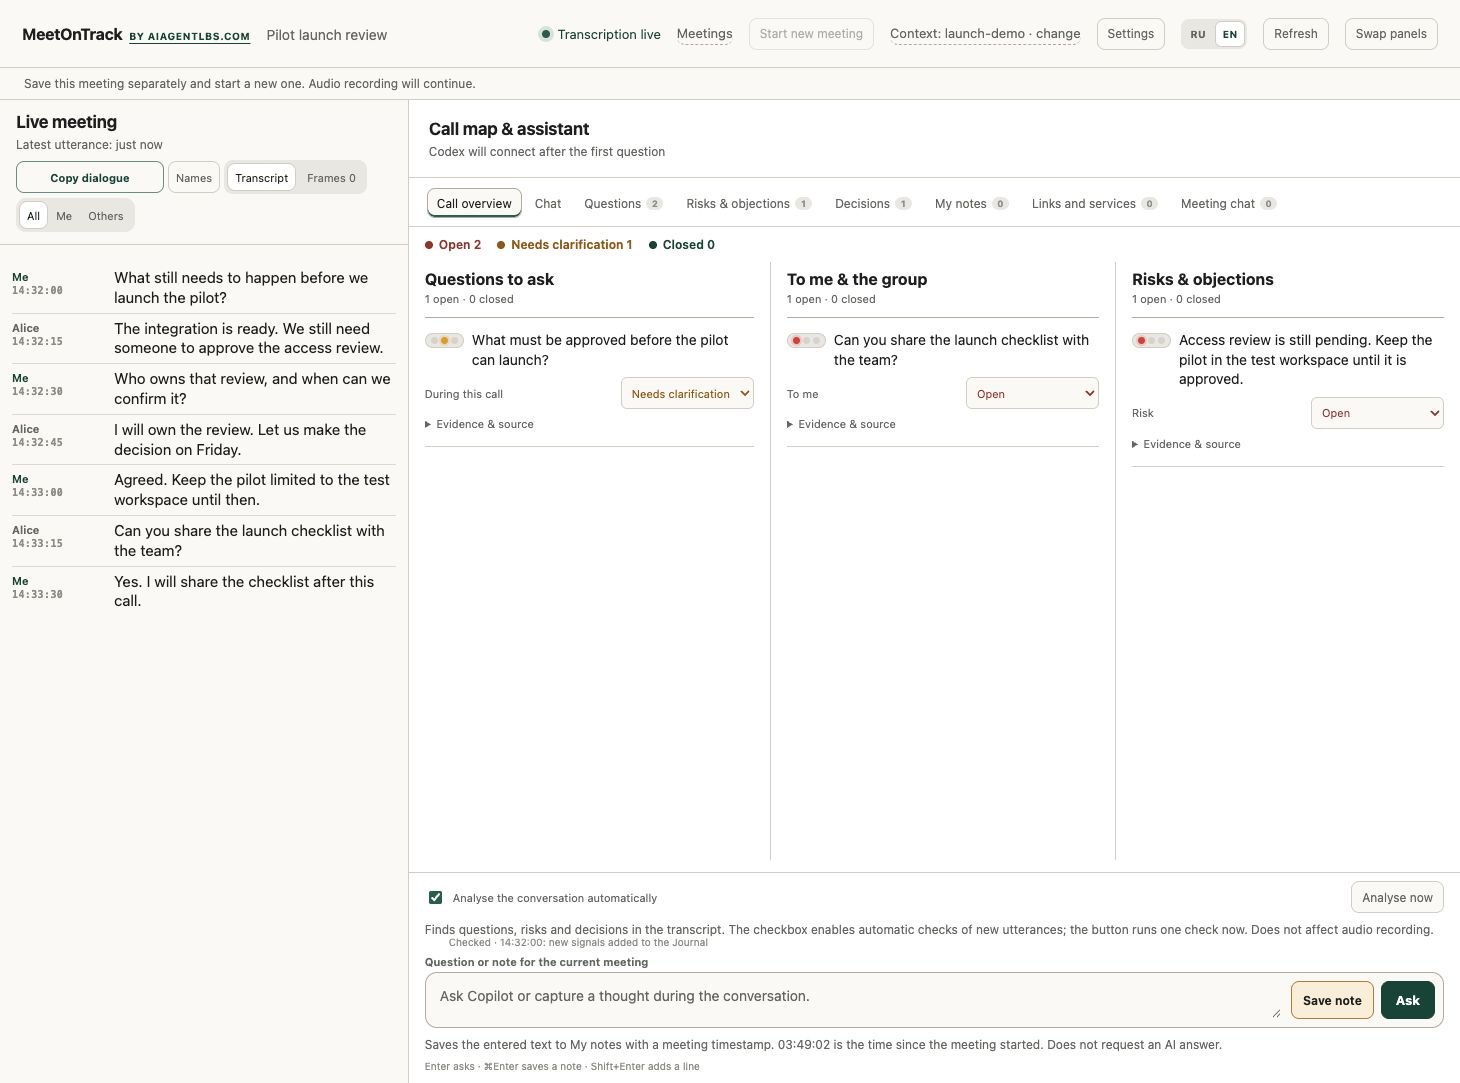
Task: Click the Ask button
Action: click(x=1408, y=1000)
